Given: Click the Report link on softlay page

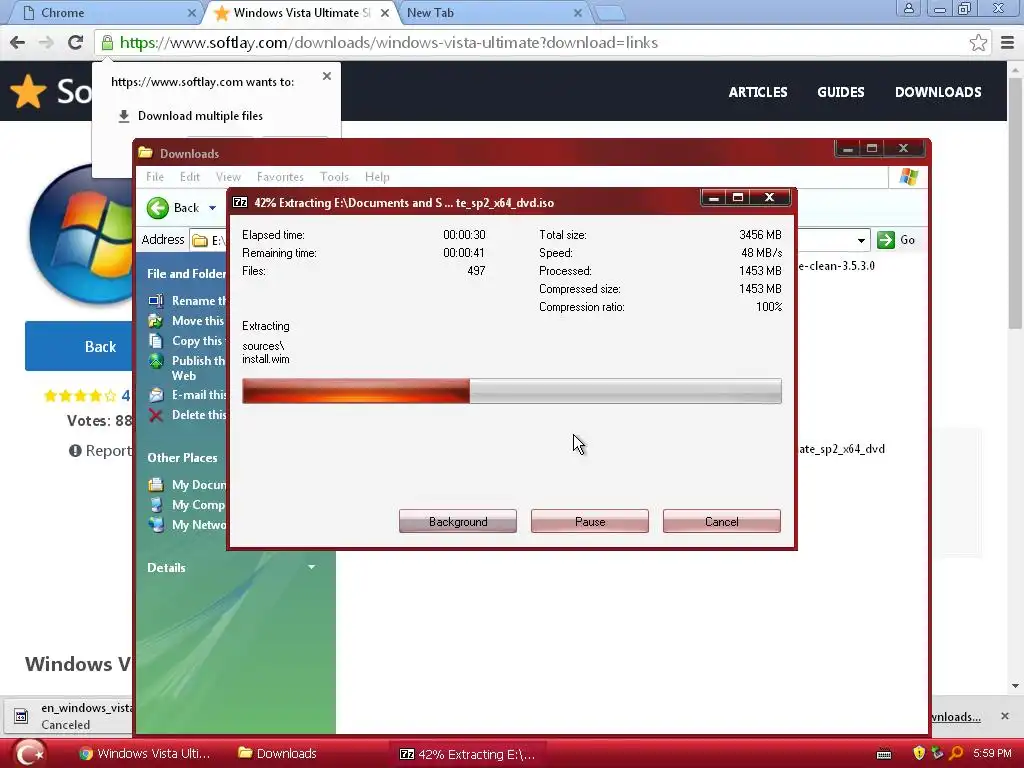Looking at the screenshot, I should [x=101, y=451].
